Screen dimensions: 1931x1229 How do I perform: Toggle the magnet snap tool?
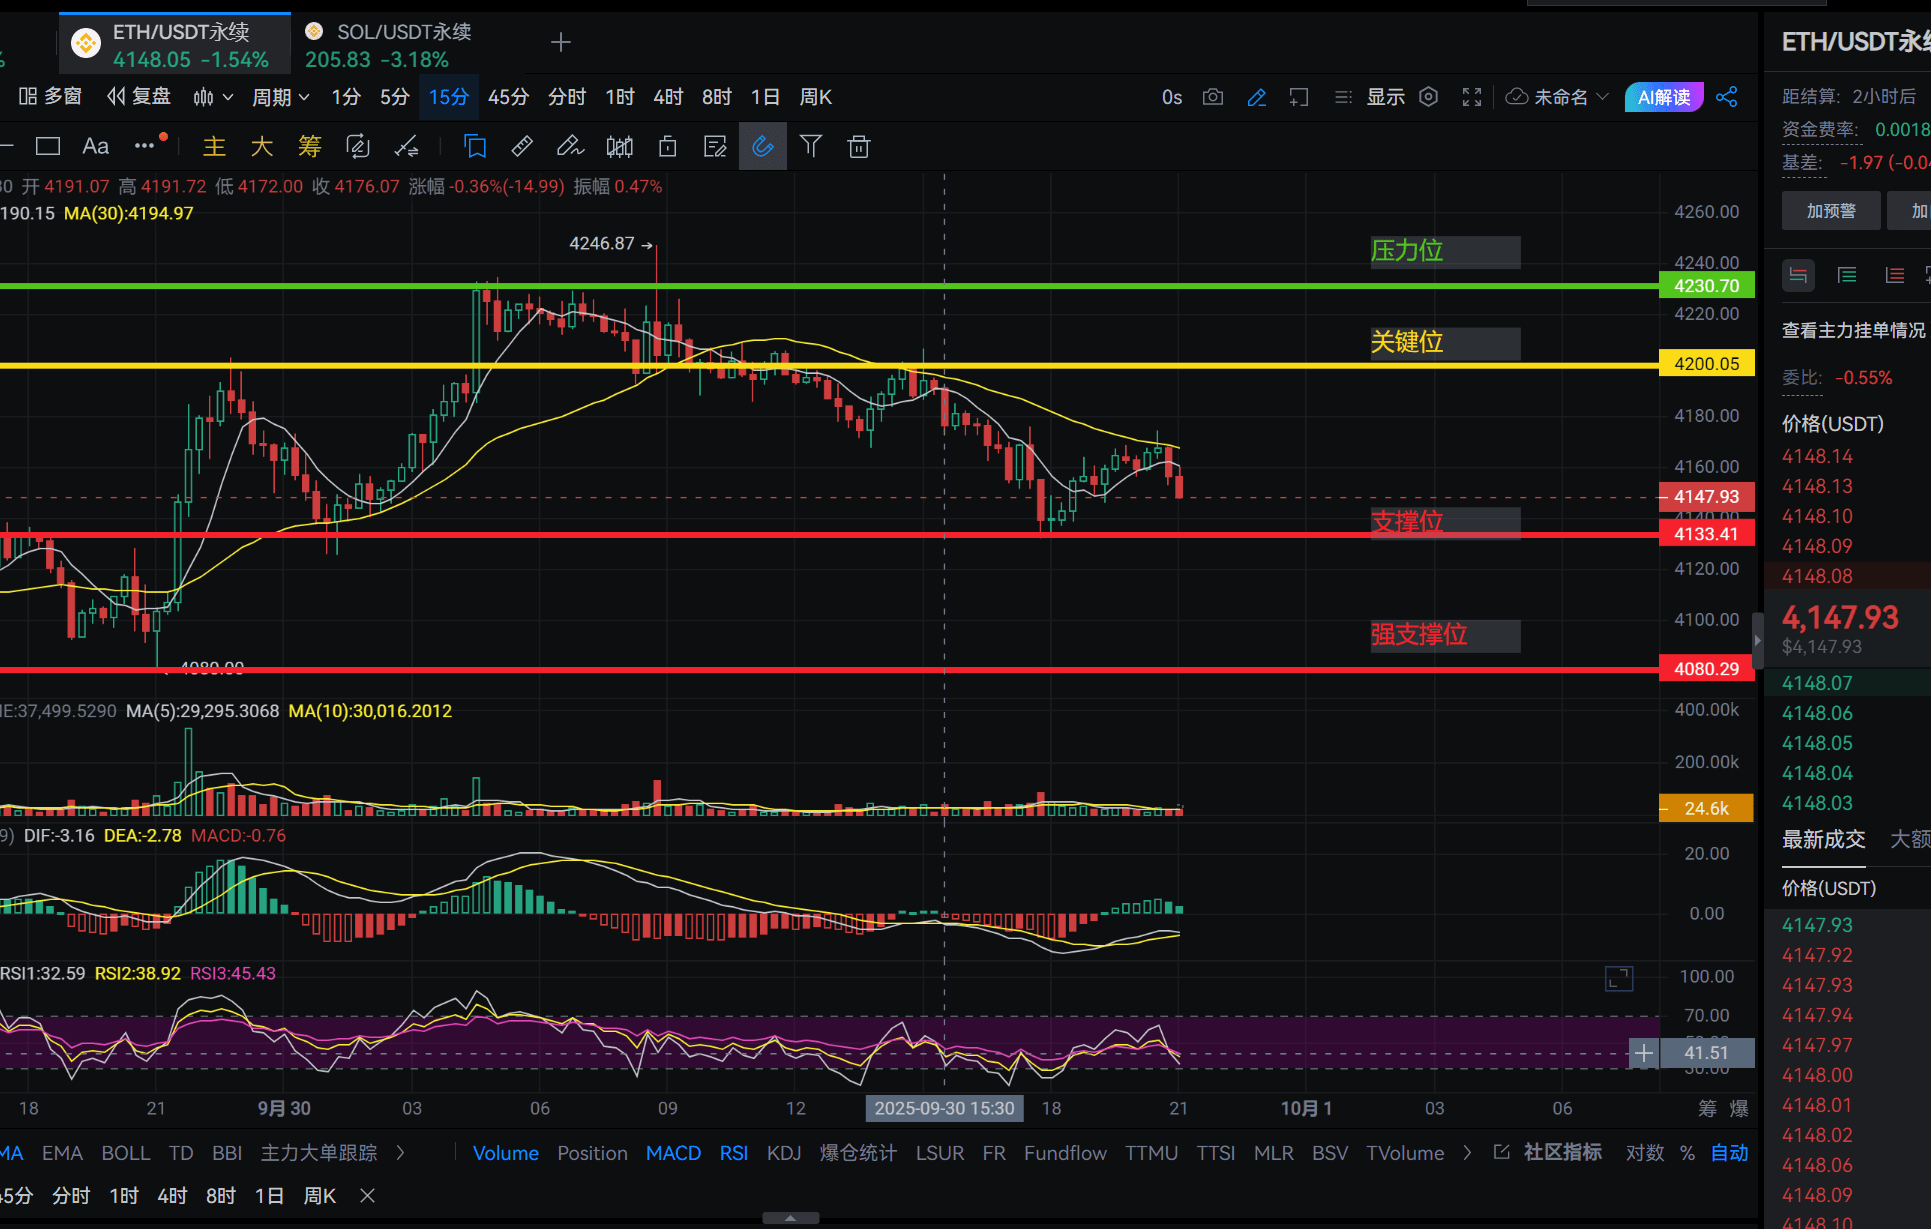point(763,147)
